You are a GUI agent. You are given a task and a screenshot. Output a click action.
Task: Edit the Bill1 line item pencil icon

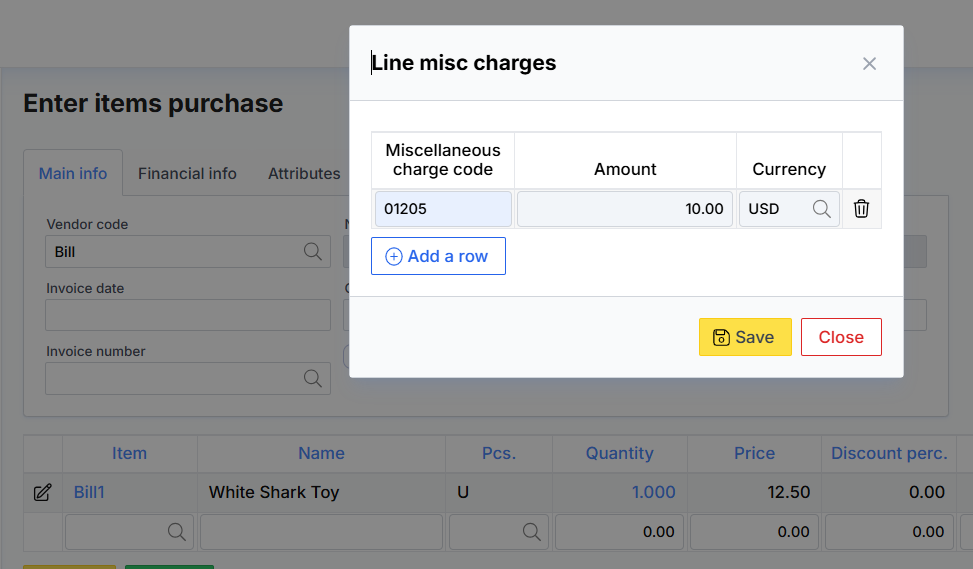point(42,492)
